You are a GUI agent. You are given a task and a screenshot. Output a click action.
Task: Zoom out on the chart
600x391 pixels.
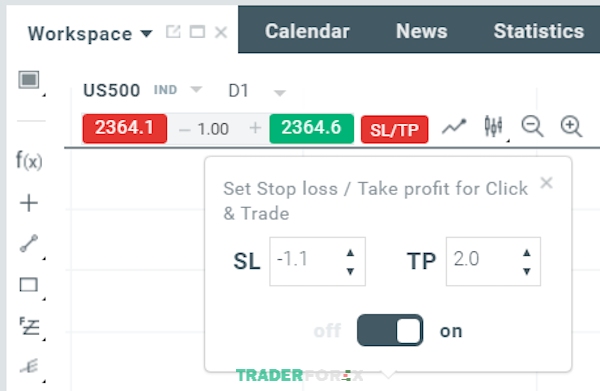[532, 127]
